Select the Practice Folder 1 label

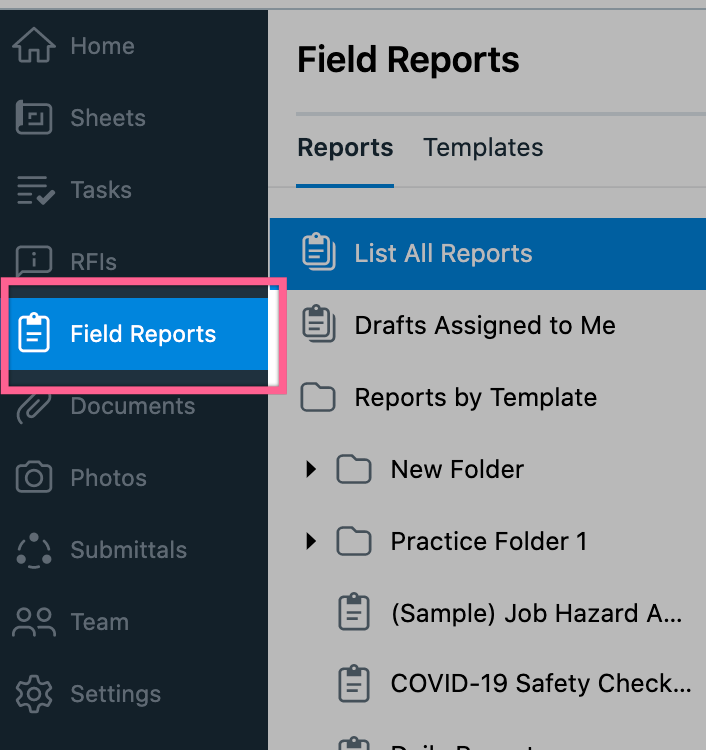click(x=489, y=541)
